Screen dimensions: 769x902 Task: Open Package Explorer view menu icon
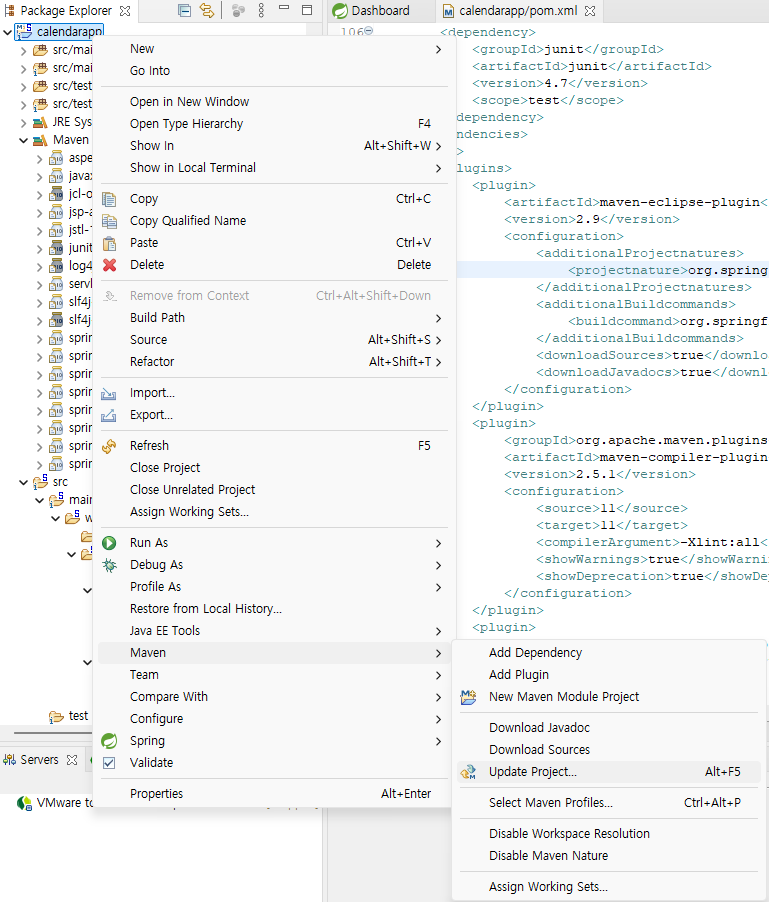tap(261, 10)
